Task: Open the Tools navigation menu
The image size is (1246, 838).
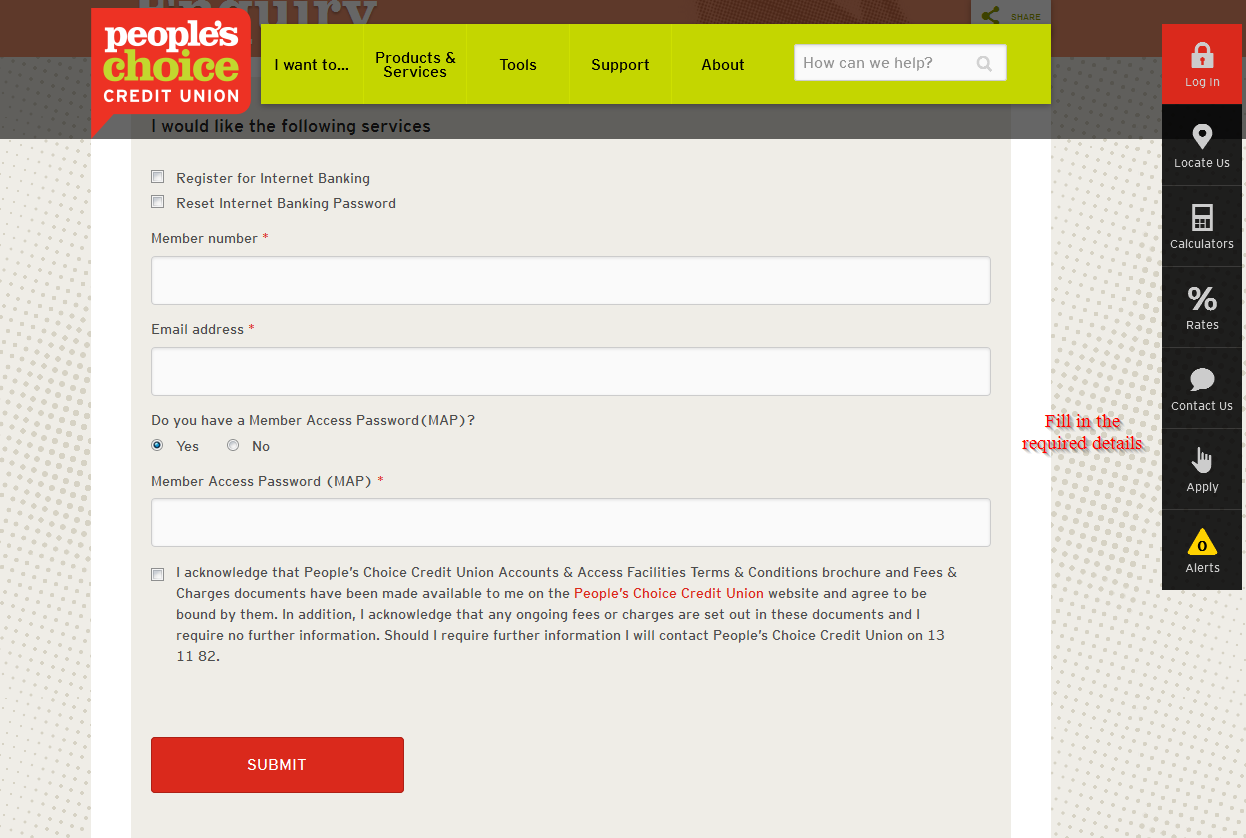Action: pyautogui.click(x=518, y=65)
